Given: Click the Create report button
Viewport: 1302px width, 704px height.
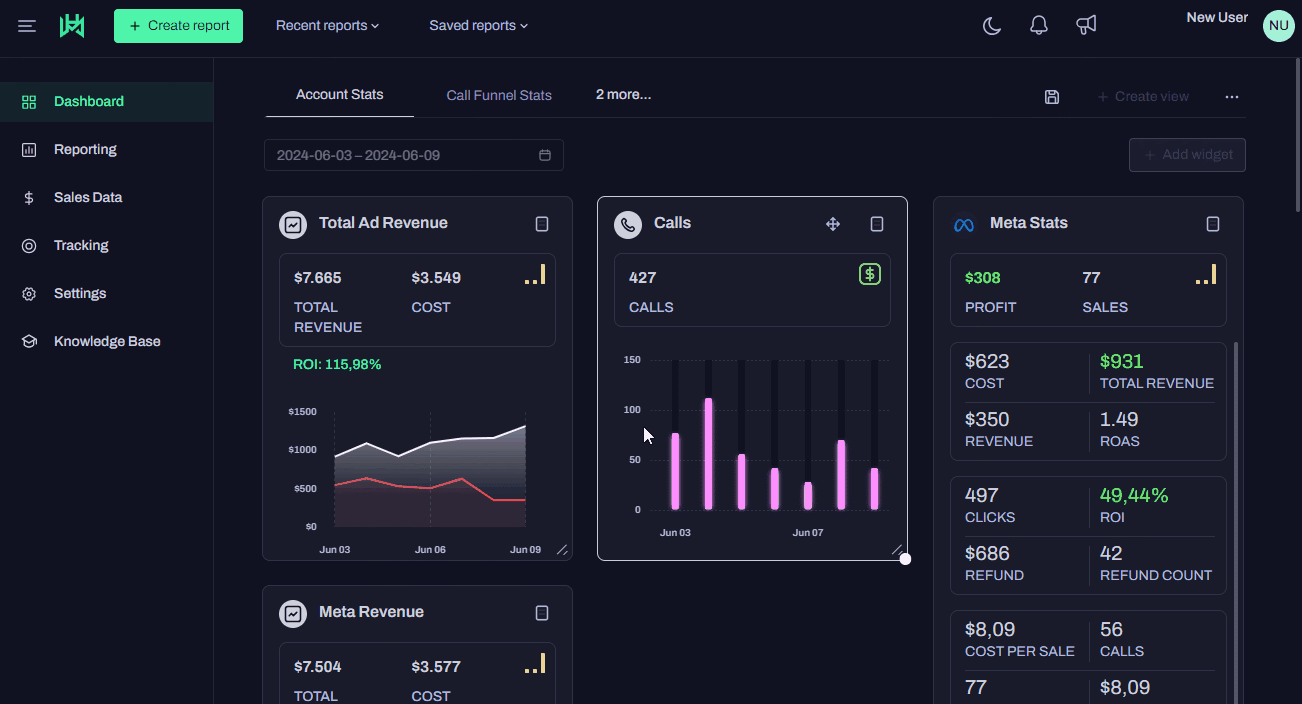Looking at the screenshot, I should point(178,25).
